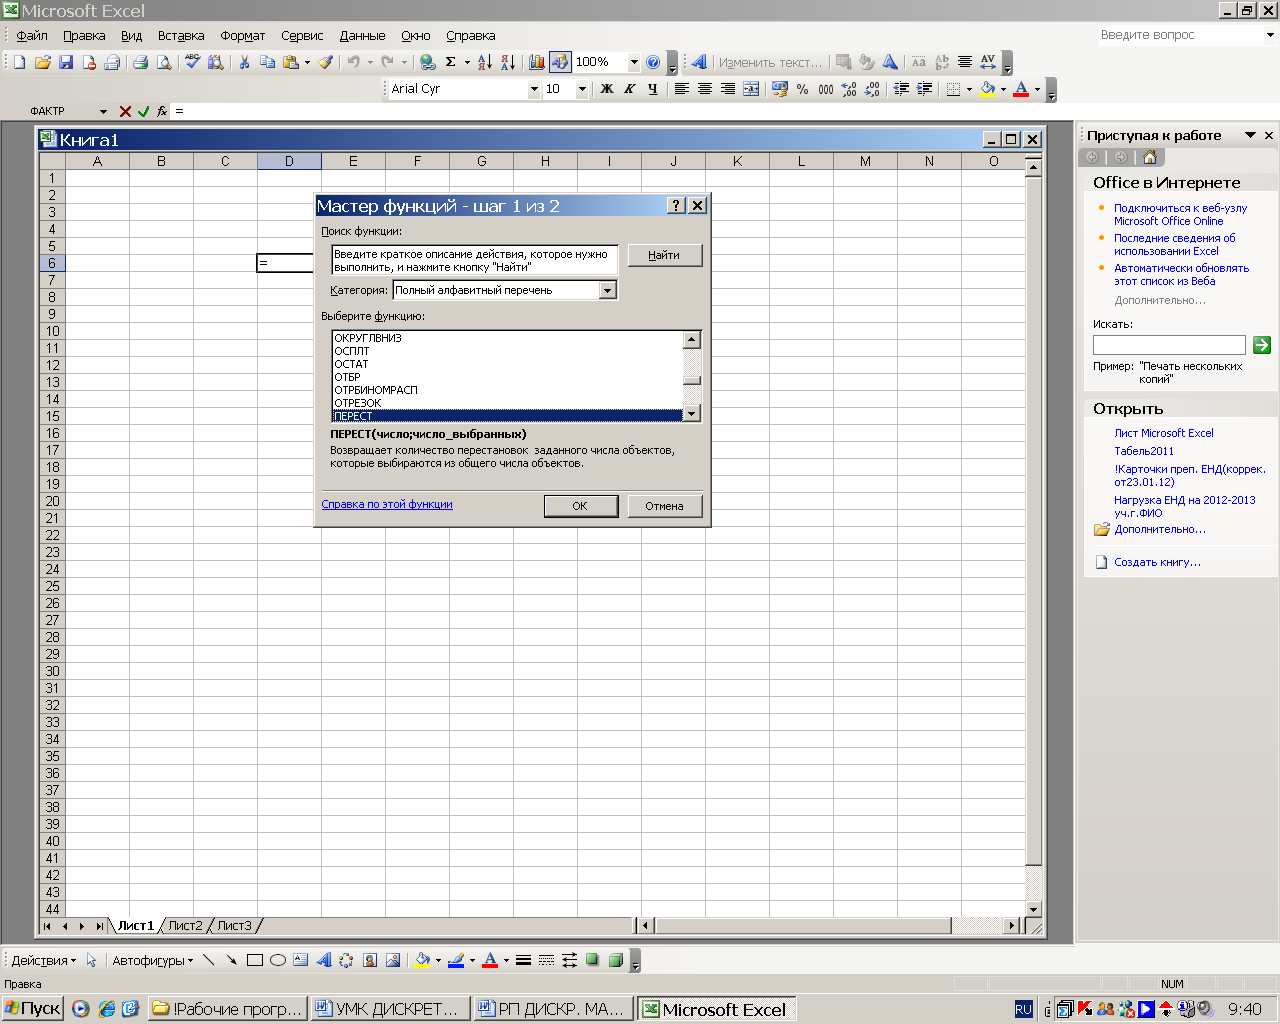The image size is (1280, 1024).
Task: Open the Справка по этой функции link
Action: (387, 504)
